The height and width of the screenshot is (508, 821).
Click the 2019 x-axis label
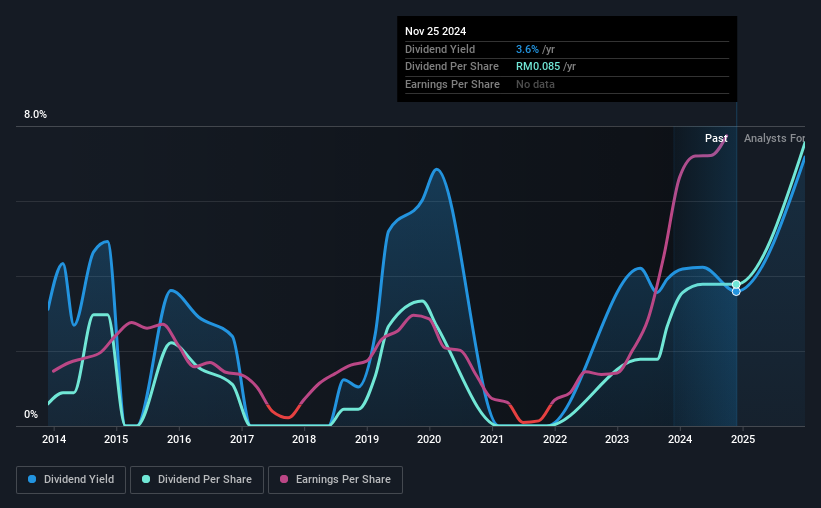(367, 439)
